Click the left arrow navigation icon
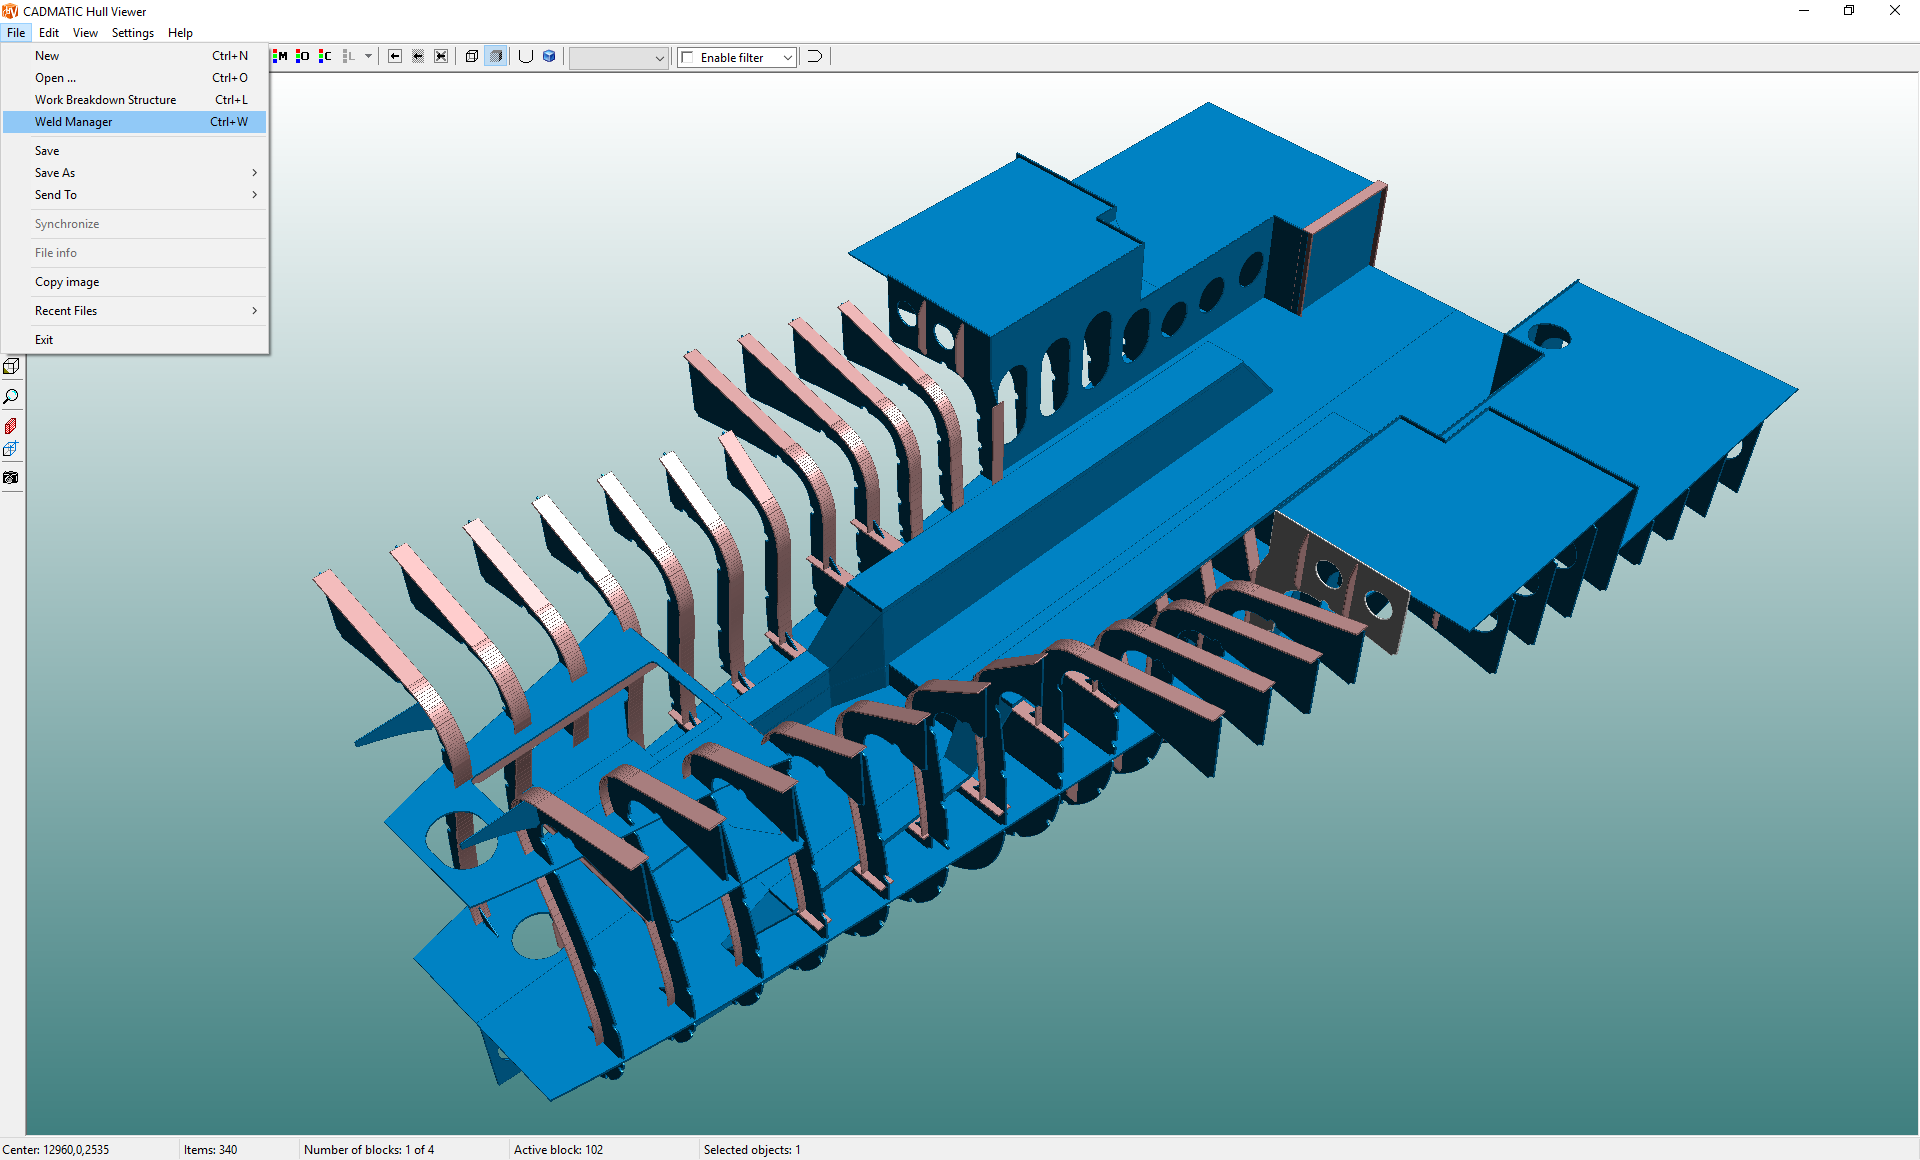The image size is (1920, 1160). pyautogui.click(x=395, y=57)
